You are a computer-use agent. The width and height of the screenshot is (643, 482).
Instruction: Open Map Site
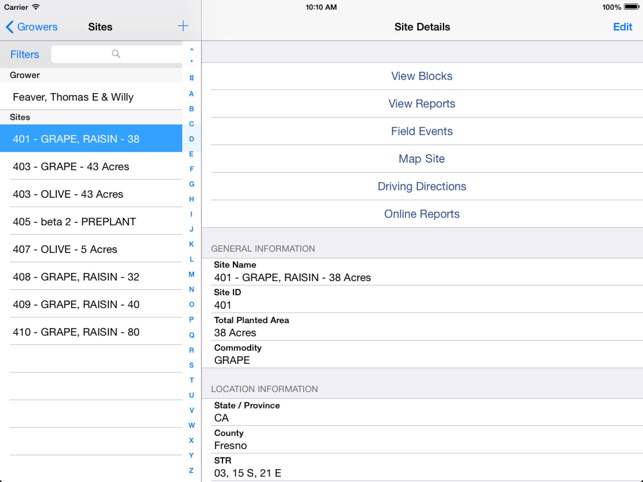421,159
